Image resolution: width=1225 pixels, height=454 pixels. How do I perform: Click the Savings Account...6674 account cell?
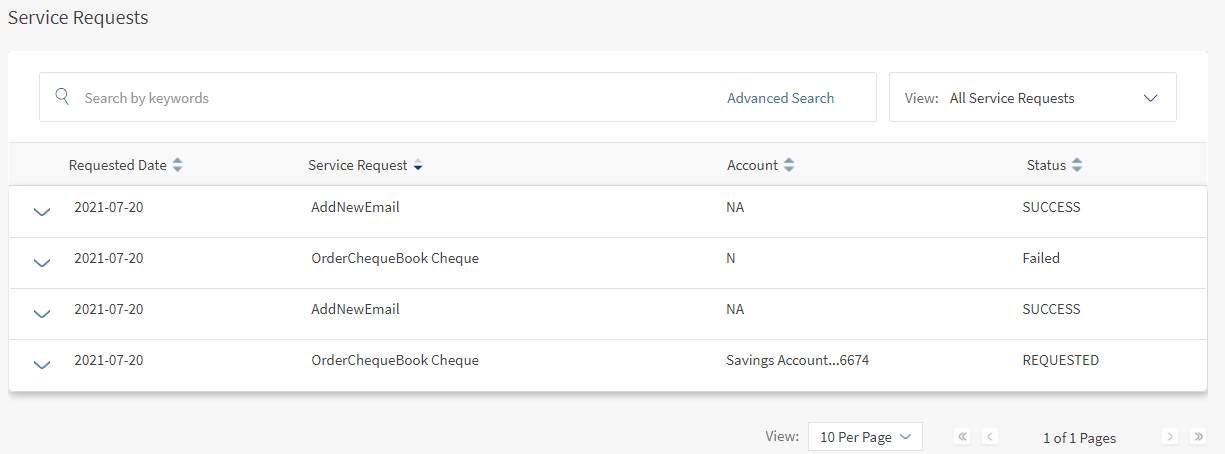(797, 360)
